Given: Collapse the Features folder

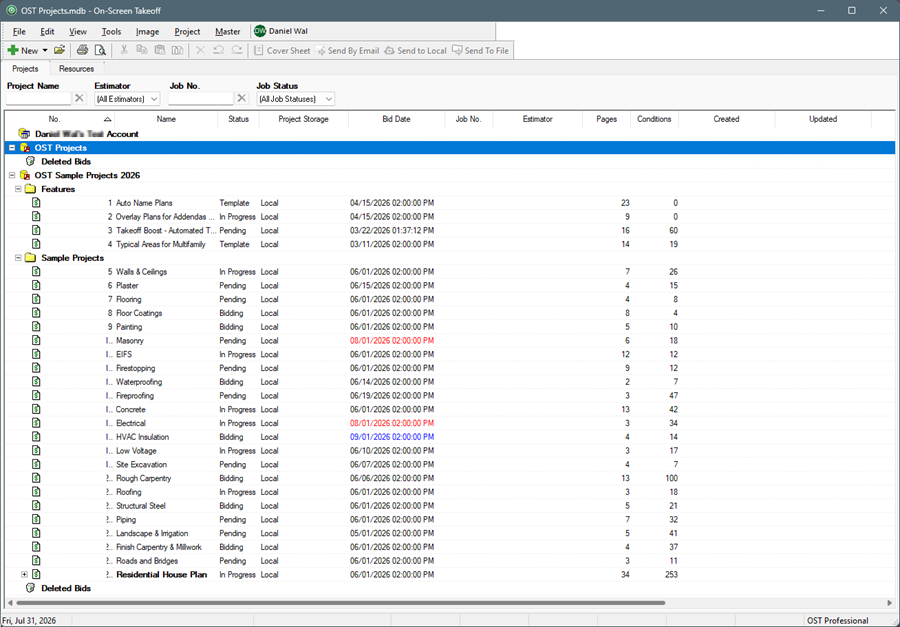Looking at the screenshot, I should [18, 189].
